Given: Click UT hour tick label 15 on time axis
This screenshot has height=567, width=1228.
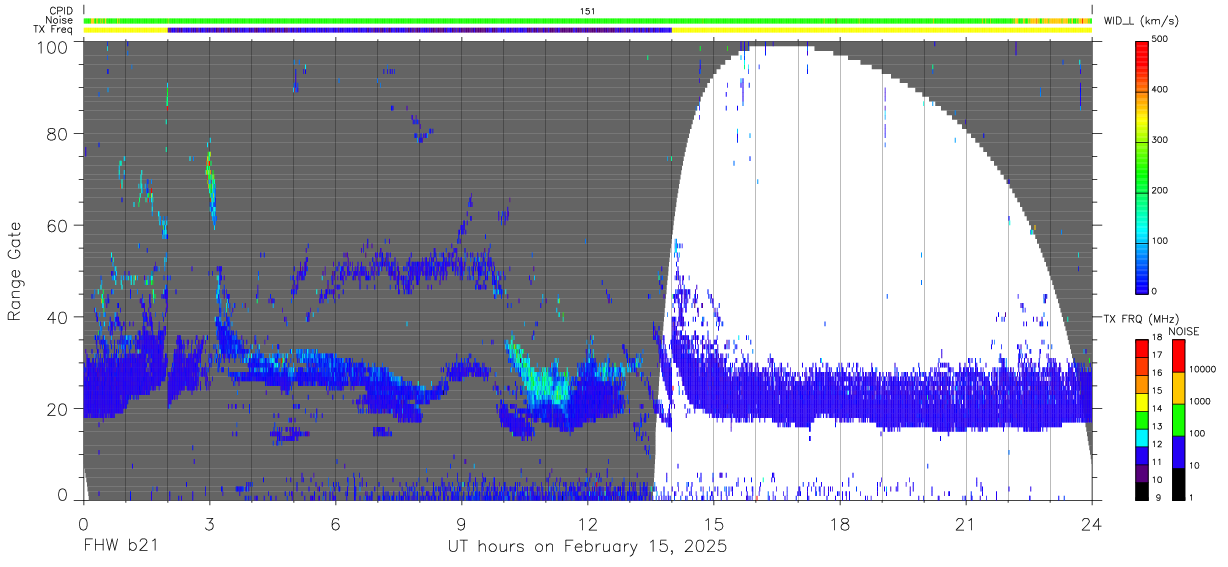Looking at the screenshot, I should (x=714, y=525).
